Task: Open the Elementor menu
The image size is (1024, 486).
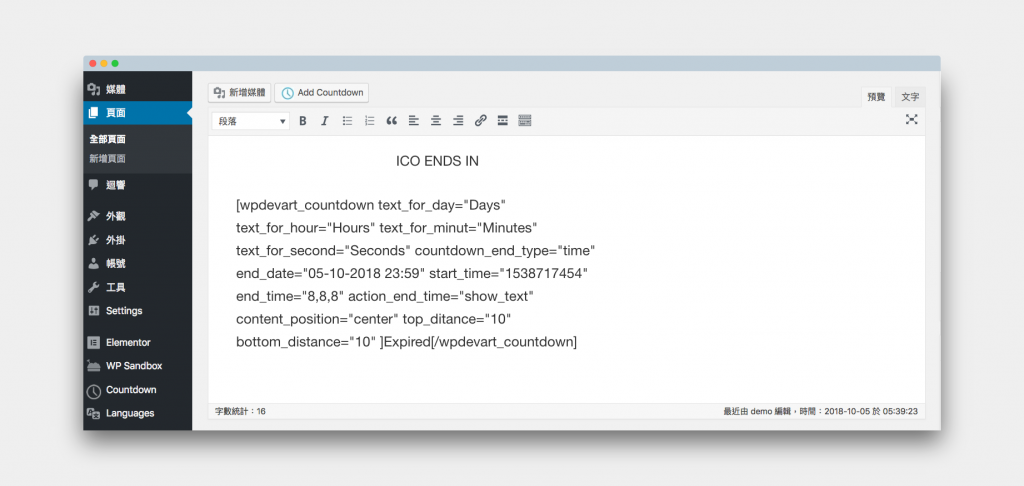Action: coord(138,342)
